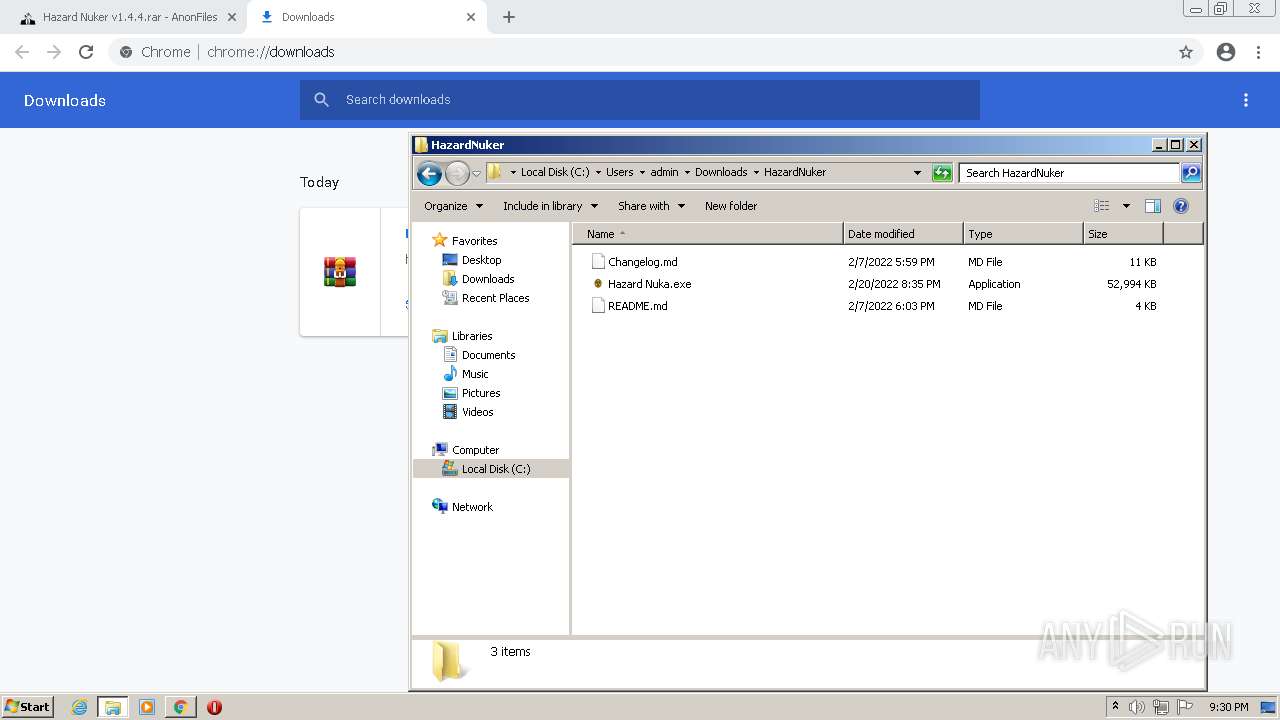
Task: Open the Share with dropdown
Action: pos(651,206)
